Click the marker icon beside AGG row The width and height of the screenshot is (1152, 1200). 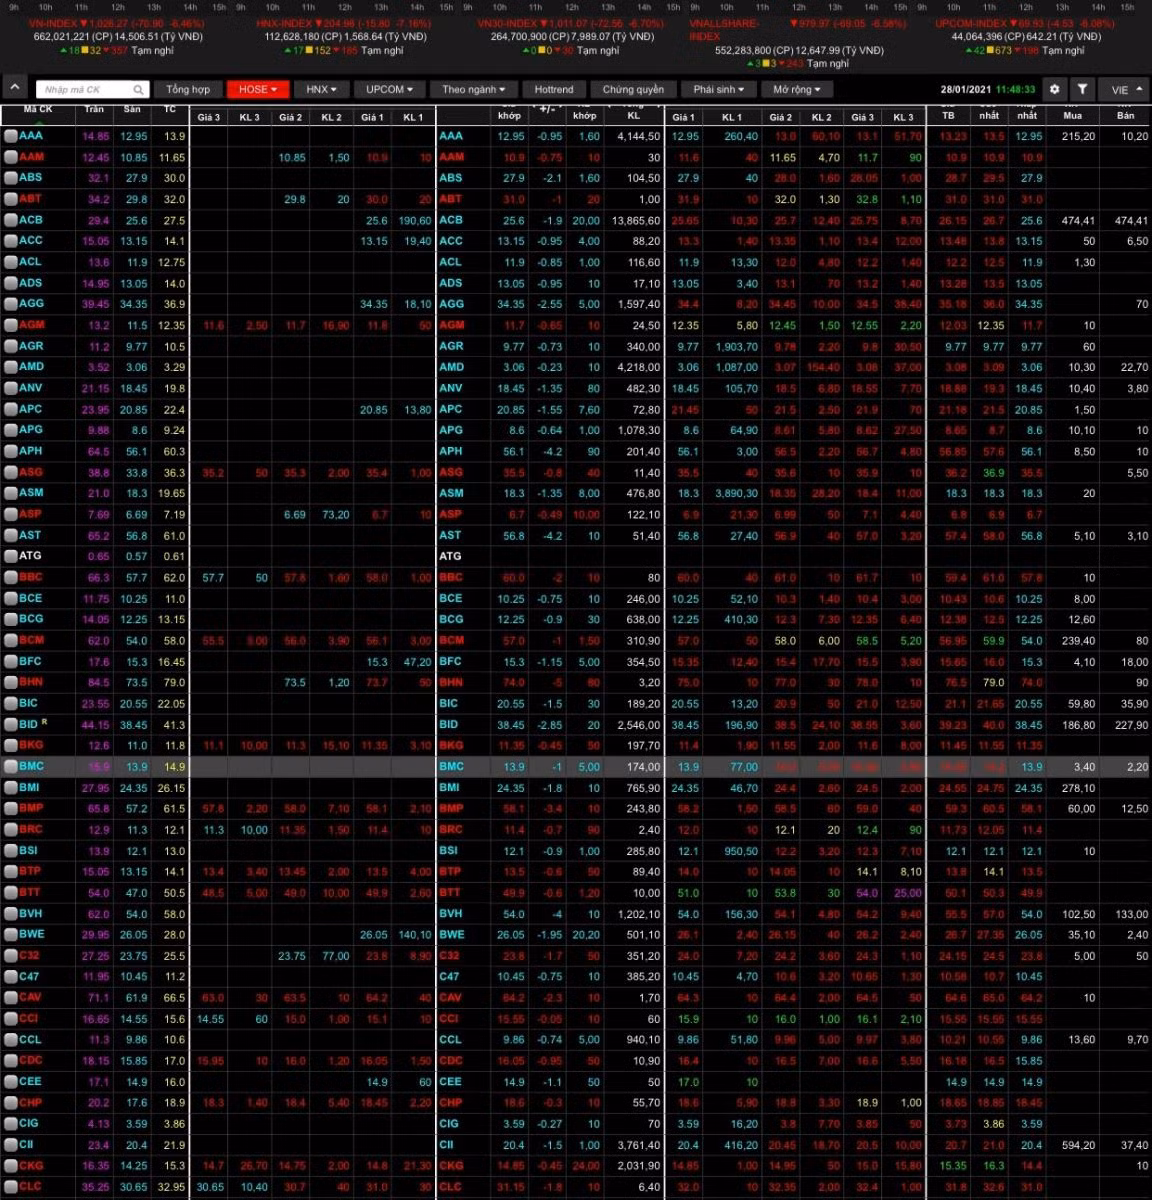[x=10, y=304]
